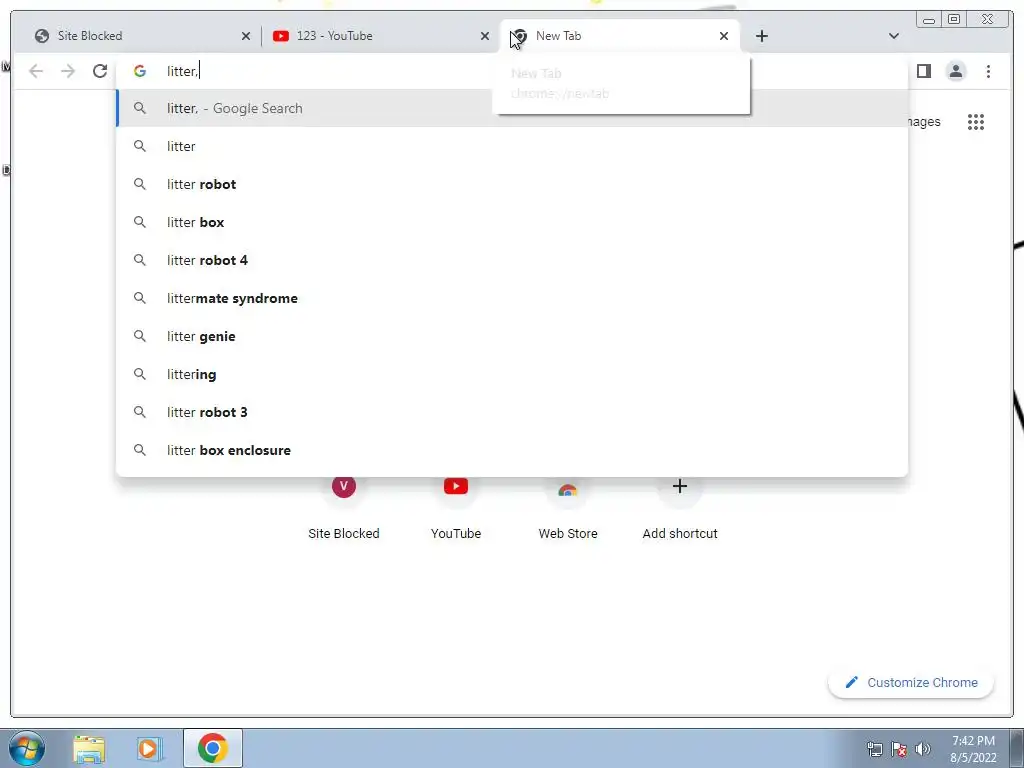This screenshot has width=1024, height=768.
Task: Expand the tab search chevron
Action: pos(894,36)
